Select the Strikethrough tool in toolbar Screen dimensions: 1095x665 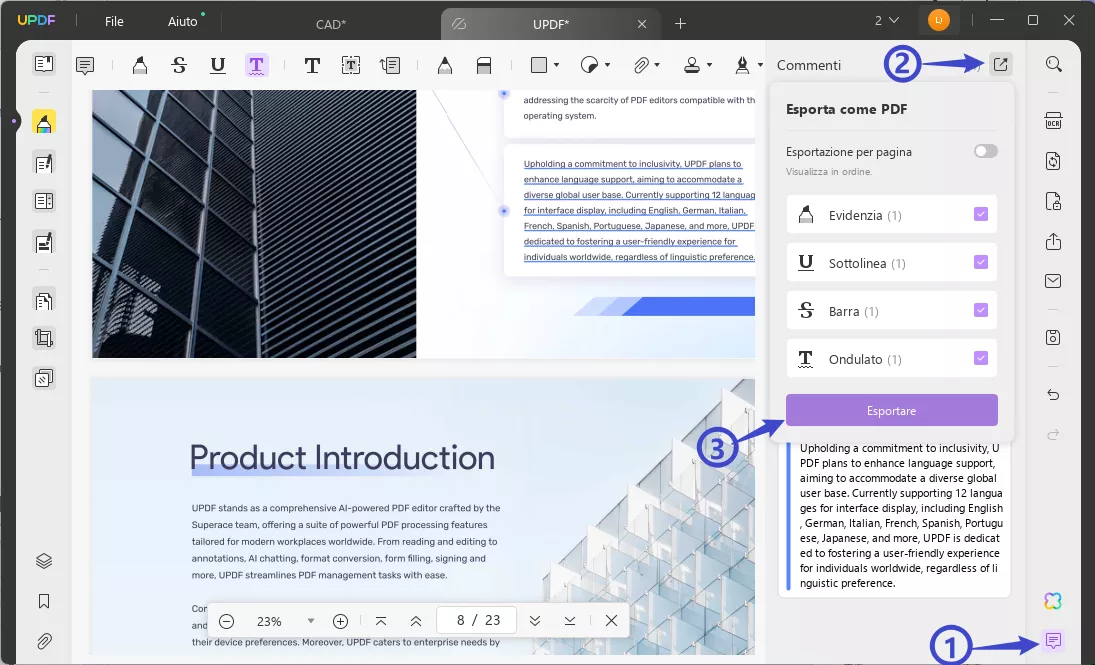pyautogui.click(x=179, y=66)
